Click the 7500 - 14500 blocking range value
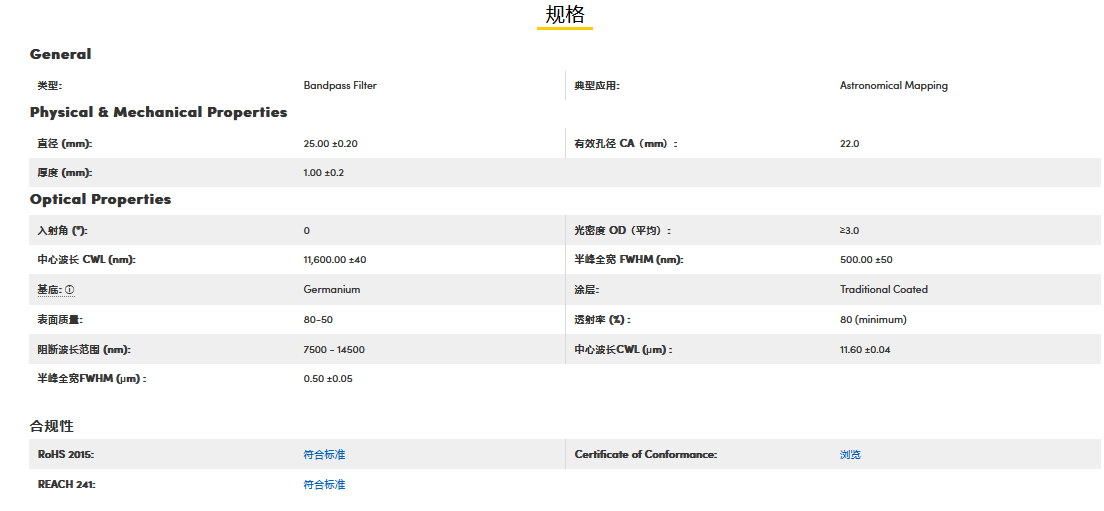The height and width of the screenshot is (511, 1104). [x=333, y=350]
